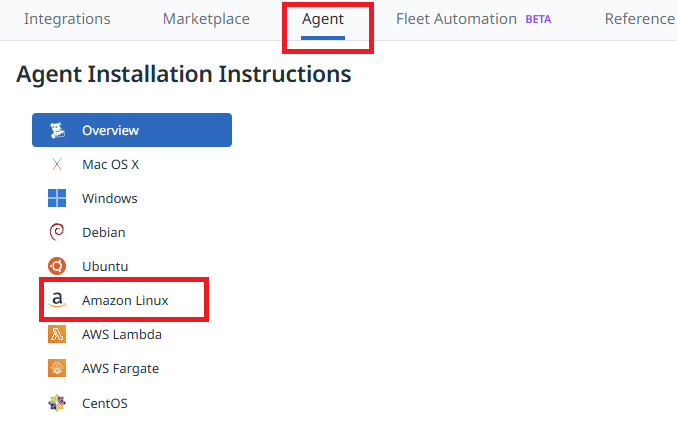677x425 pixels.
Task: Switch to the Marketplace tab
Action: point(206,19)
